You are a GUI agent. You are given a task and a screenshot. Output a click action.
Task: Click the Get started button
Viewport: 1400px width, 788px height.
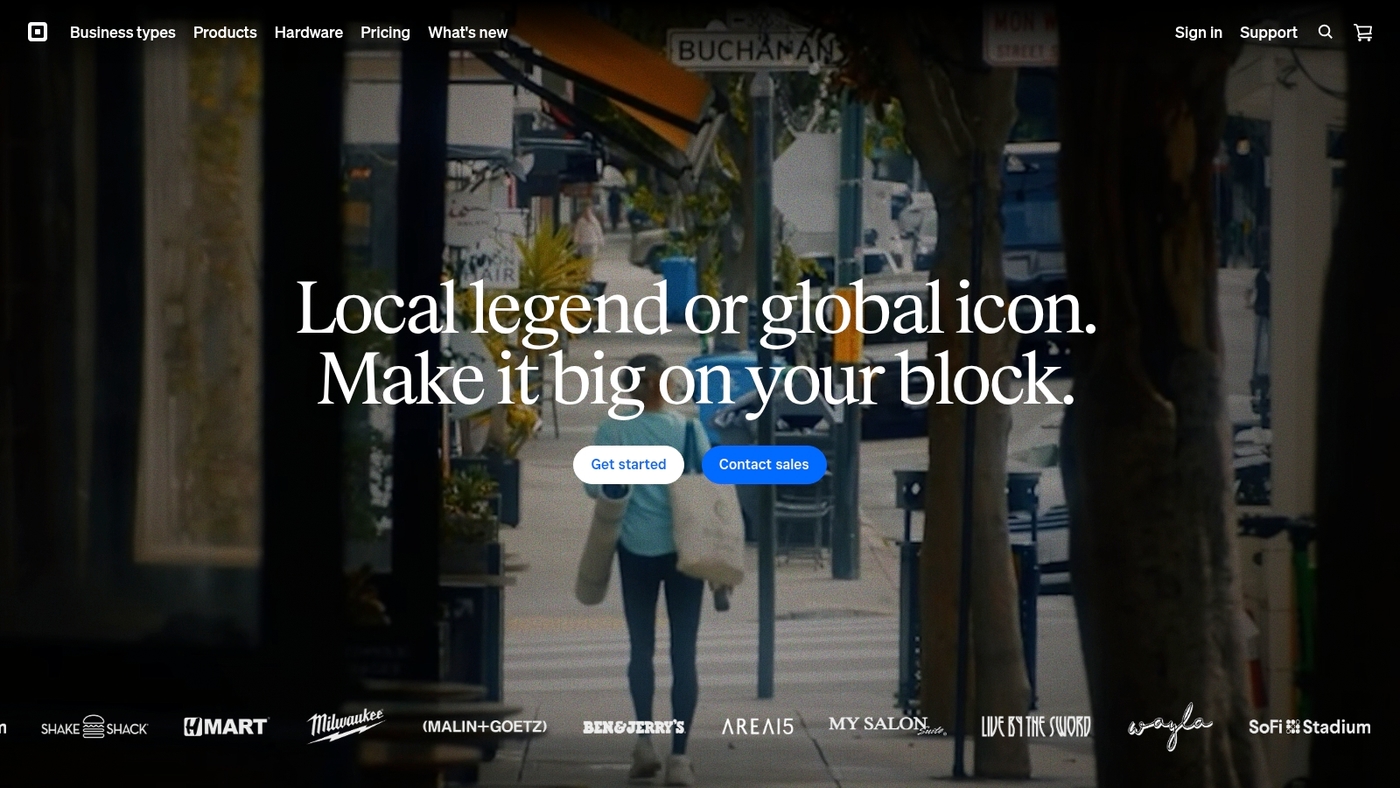(x=628, y=464)
